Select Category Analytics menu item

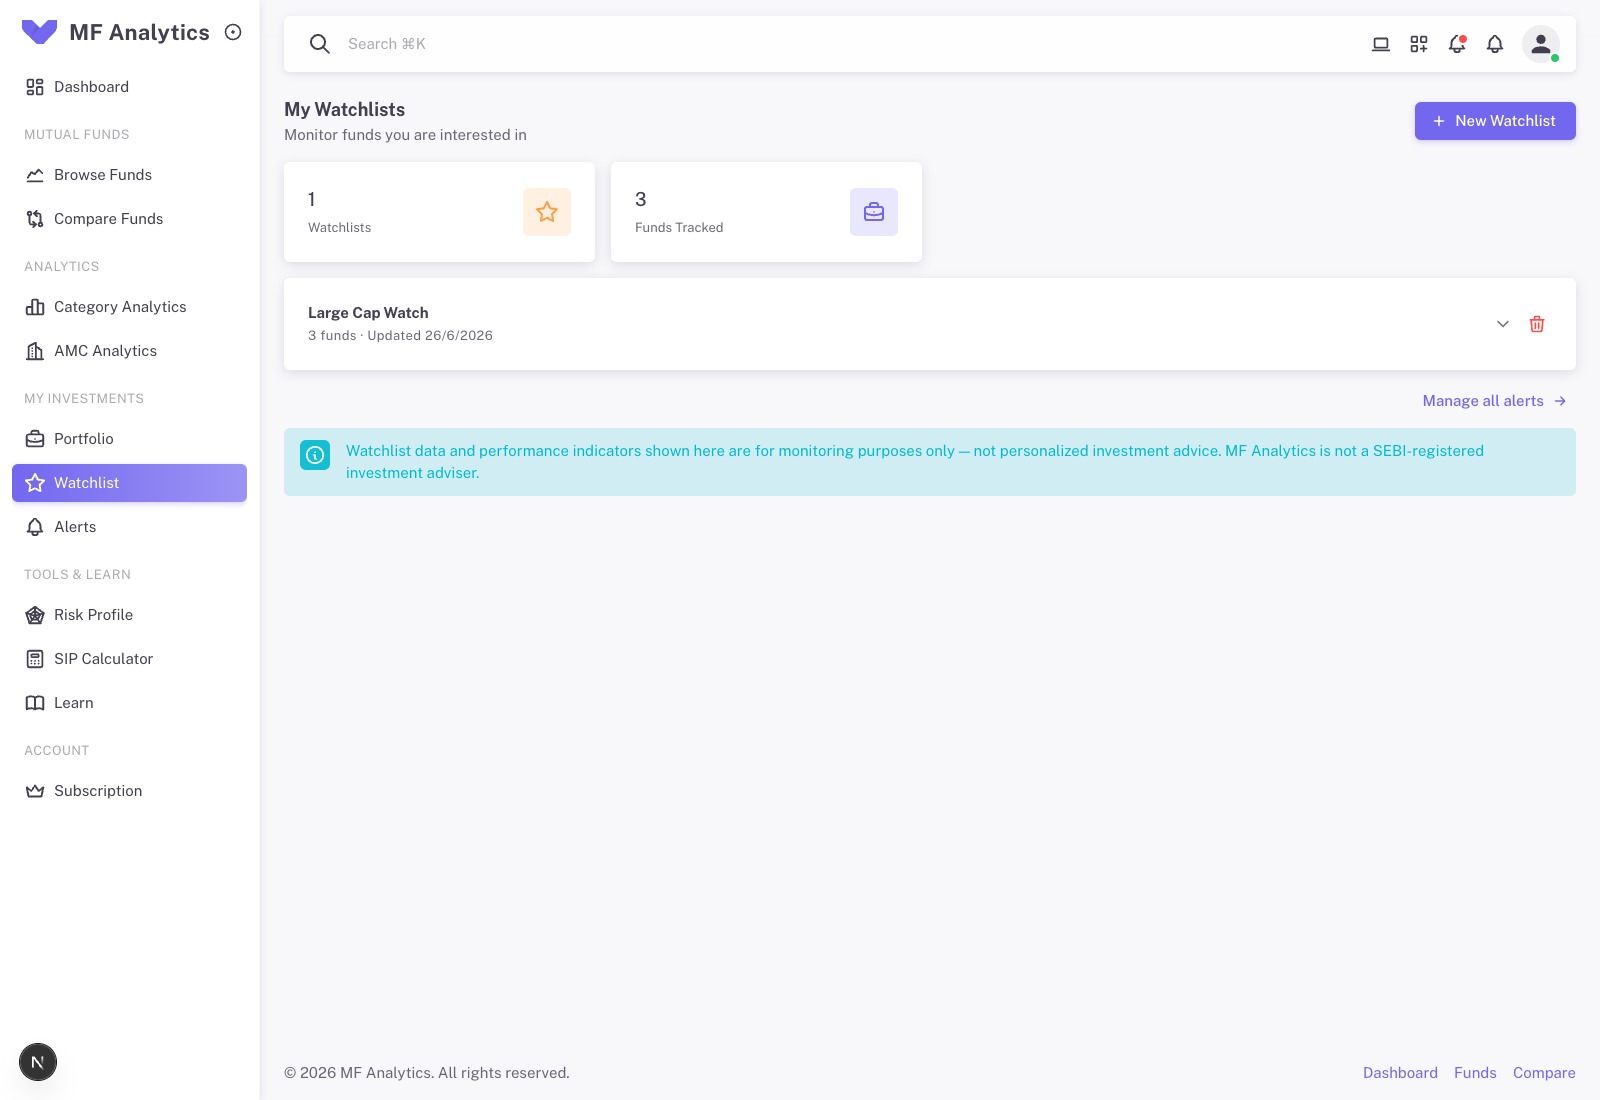click(x=129, y=307)
